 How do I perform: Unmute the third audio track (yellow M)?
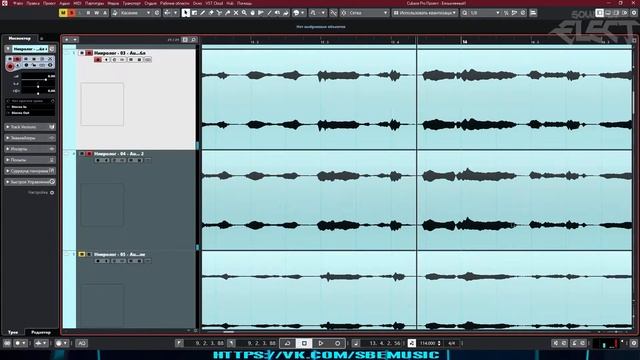(82, 254)
